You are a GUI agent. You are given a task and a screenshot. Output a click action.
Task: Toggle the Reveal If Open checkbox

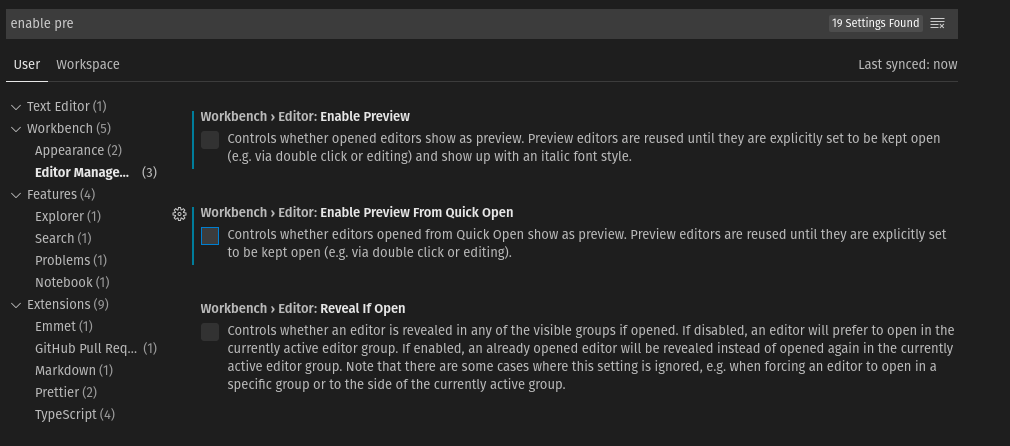click(x=210, y=332)
